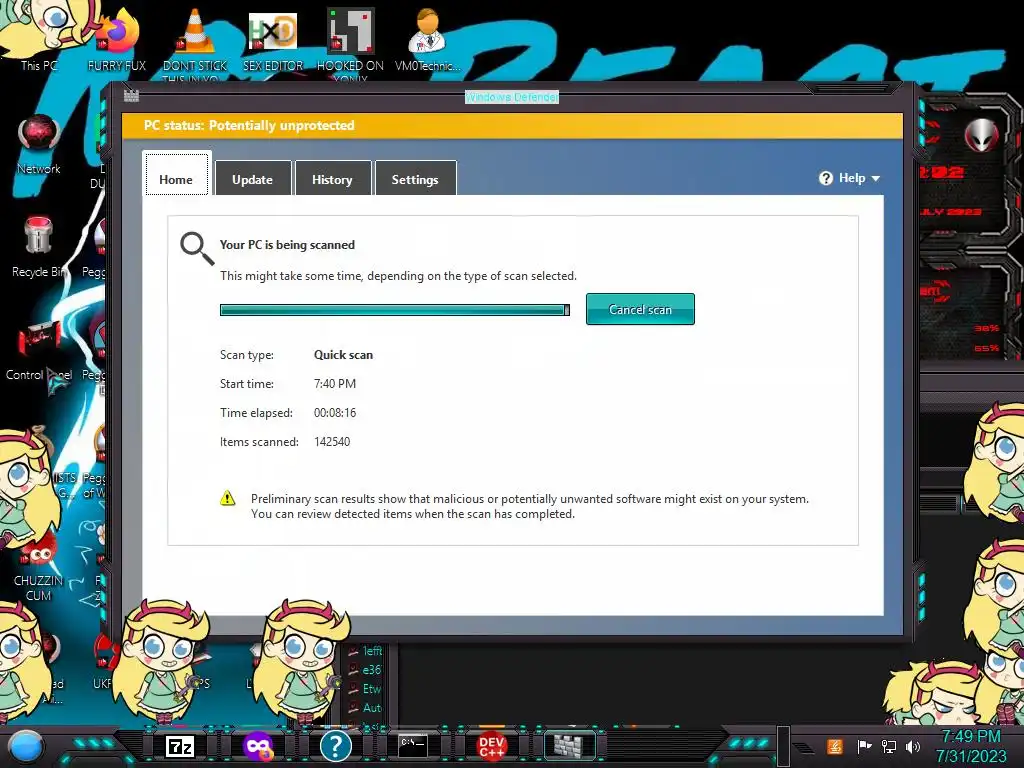Switch to the Home tab

(176, 174)
